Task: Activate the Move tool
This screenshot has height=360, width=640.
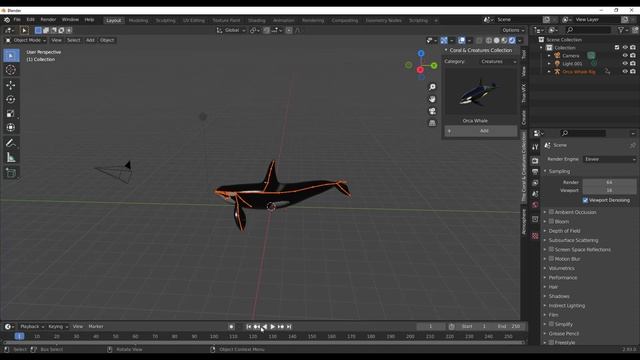Action: [11, 85]
